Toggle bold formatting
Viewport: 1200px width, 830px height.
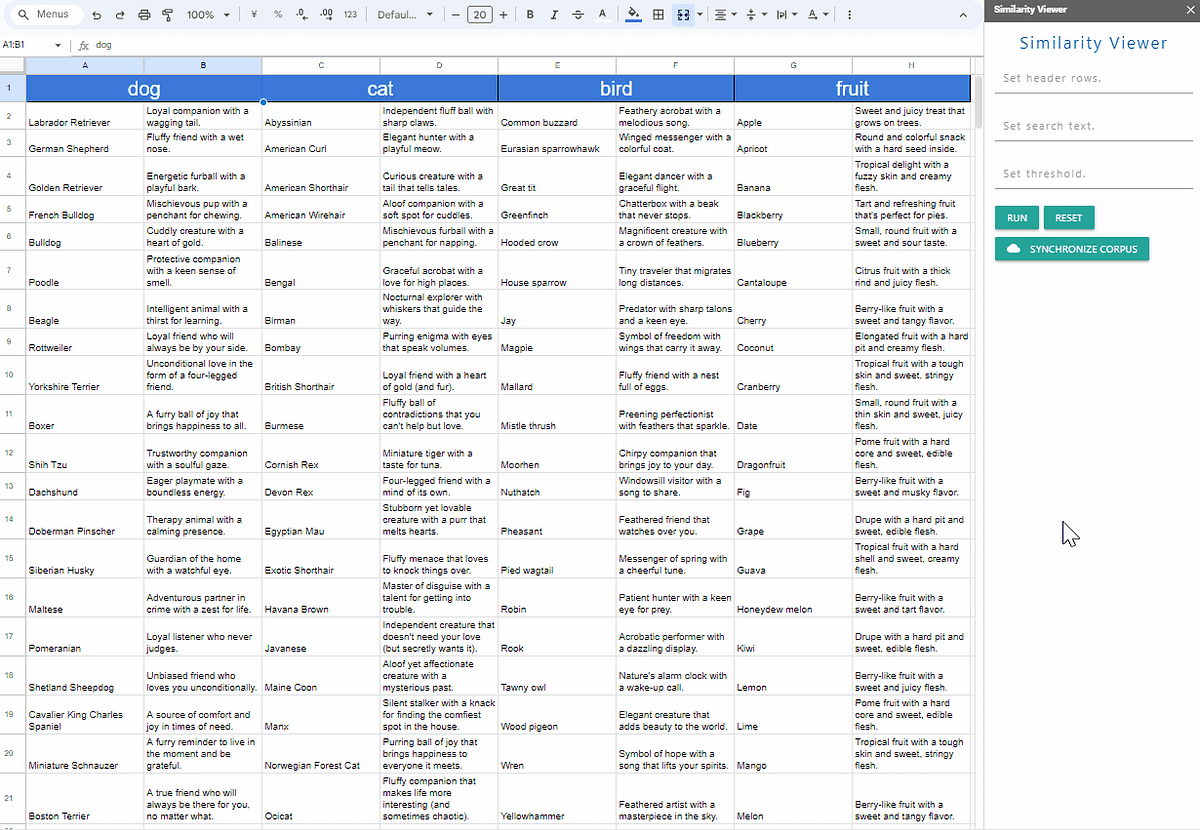click(x=529, y=15)
